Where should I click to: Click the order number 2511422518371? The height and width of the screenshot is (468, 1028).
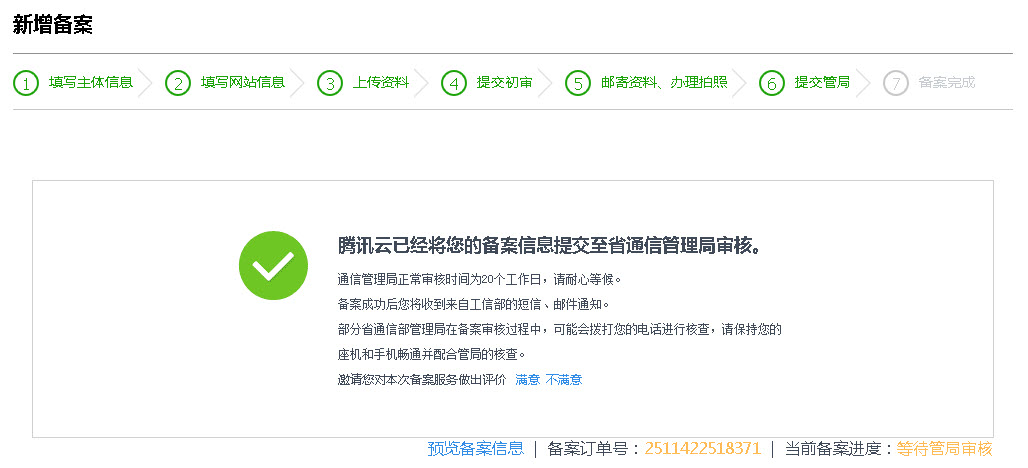(x=703, y=449)
